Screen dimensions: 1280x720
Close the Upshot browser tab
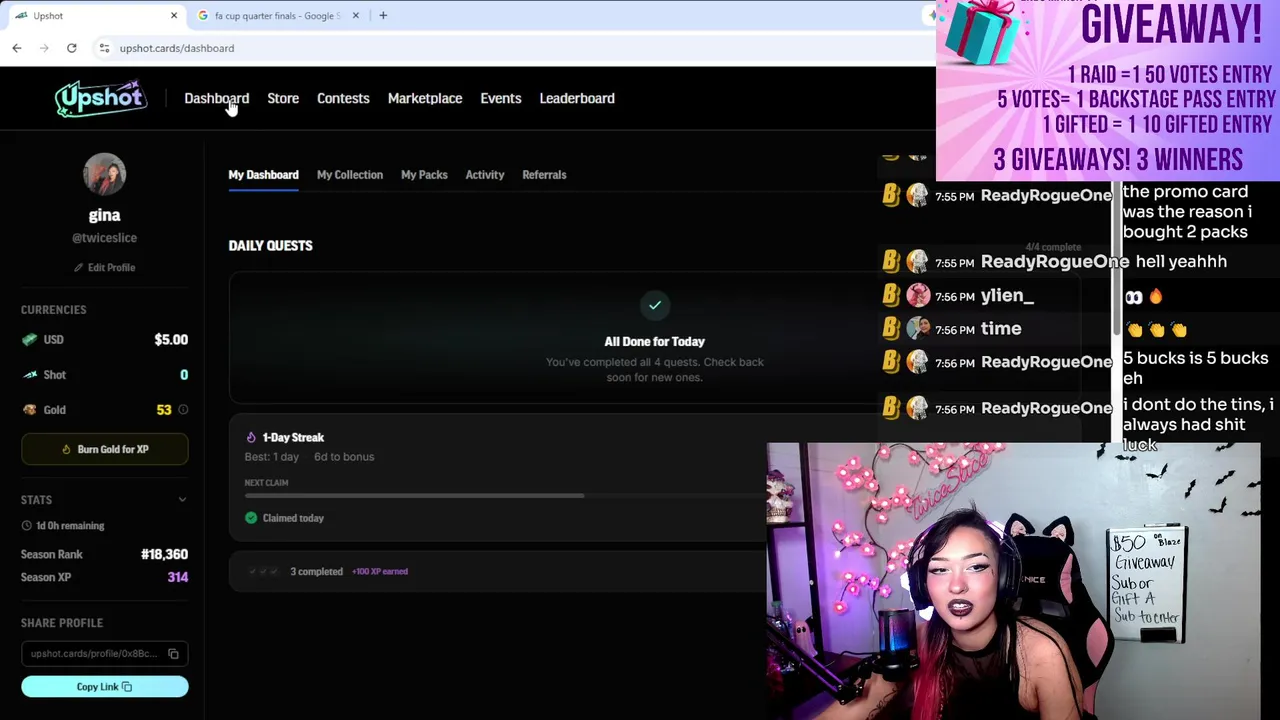(x=174, y=16)
